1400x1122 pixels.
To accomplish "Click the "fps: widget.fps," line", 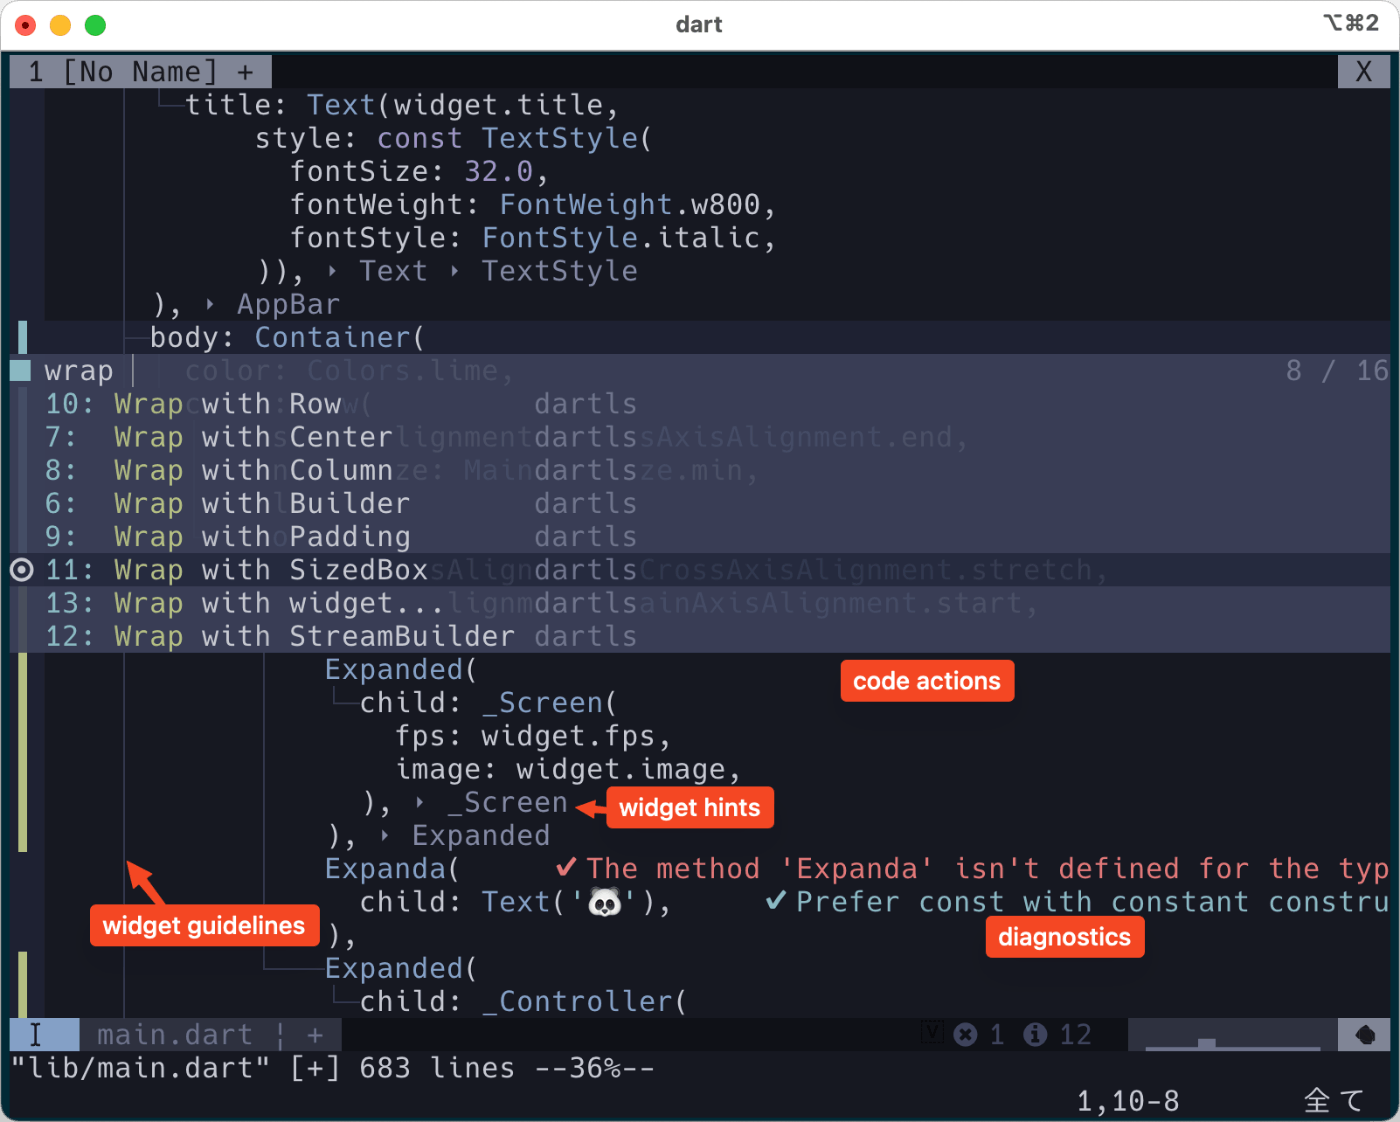I will click(x=532, y=736).
